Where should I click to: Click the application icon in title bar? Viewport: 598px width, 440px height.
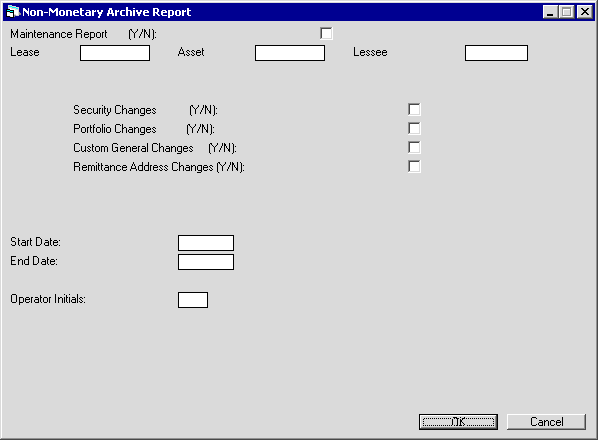[x=13, y=12]
